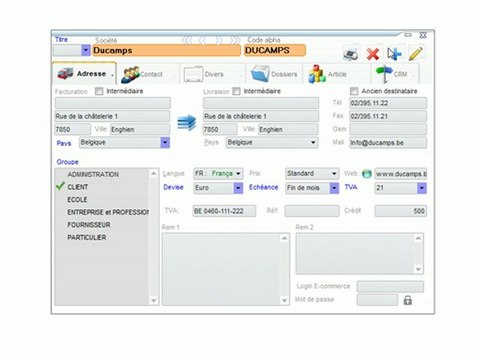Click the Société field containing Ducamps
The image size is (480, 360).
pyautogui.click(x=166, y=50)
